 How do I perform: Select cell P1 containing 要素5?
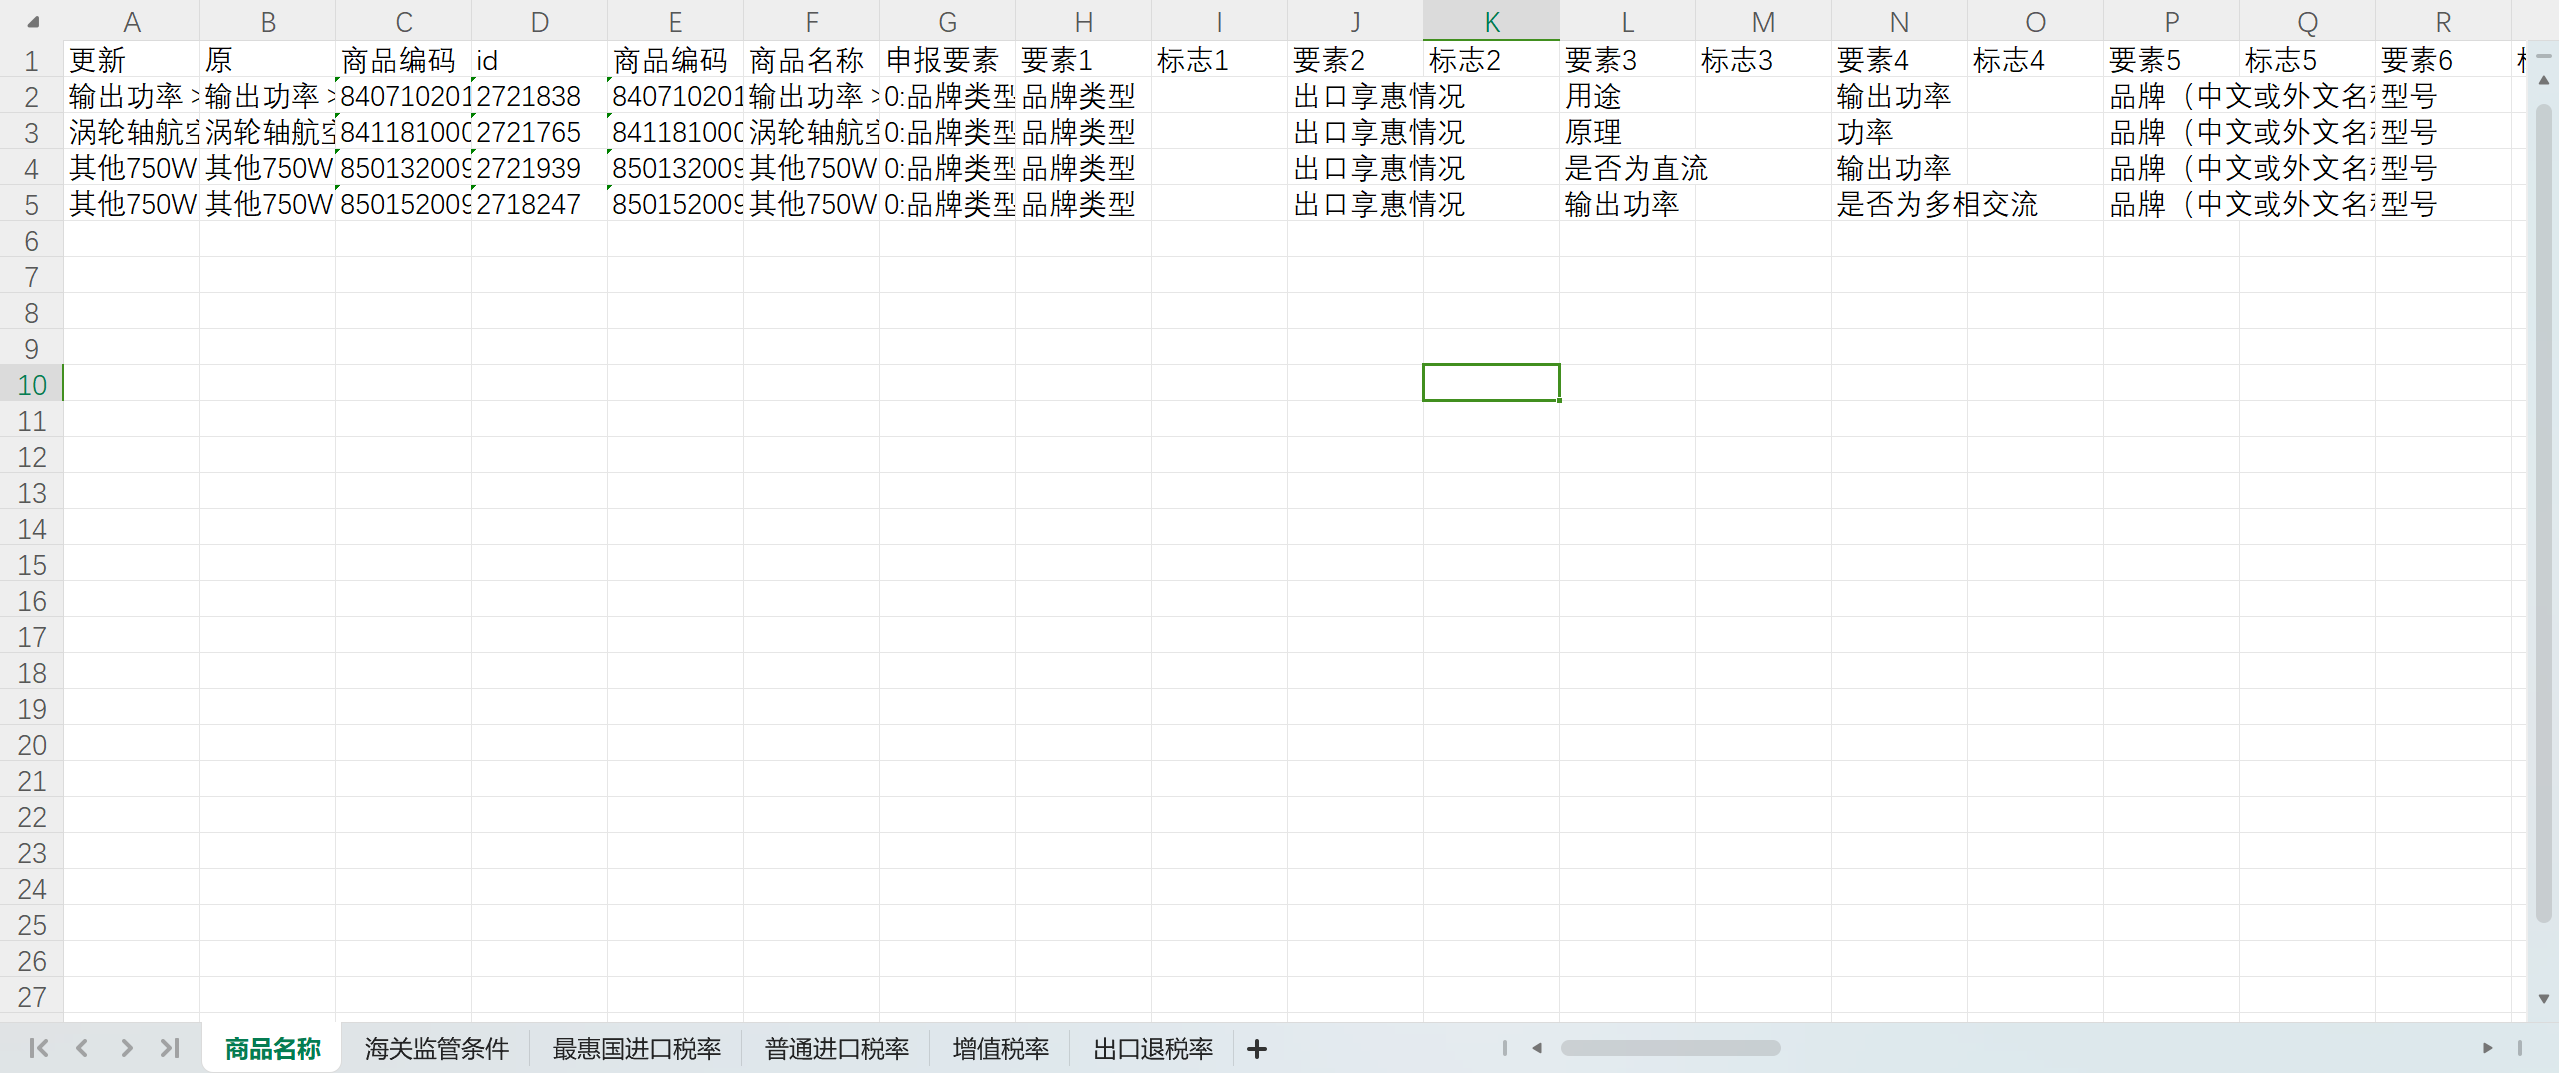click(2171, 60)
